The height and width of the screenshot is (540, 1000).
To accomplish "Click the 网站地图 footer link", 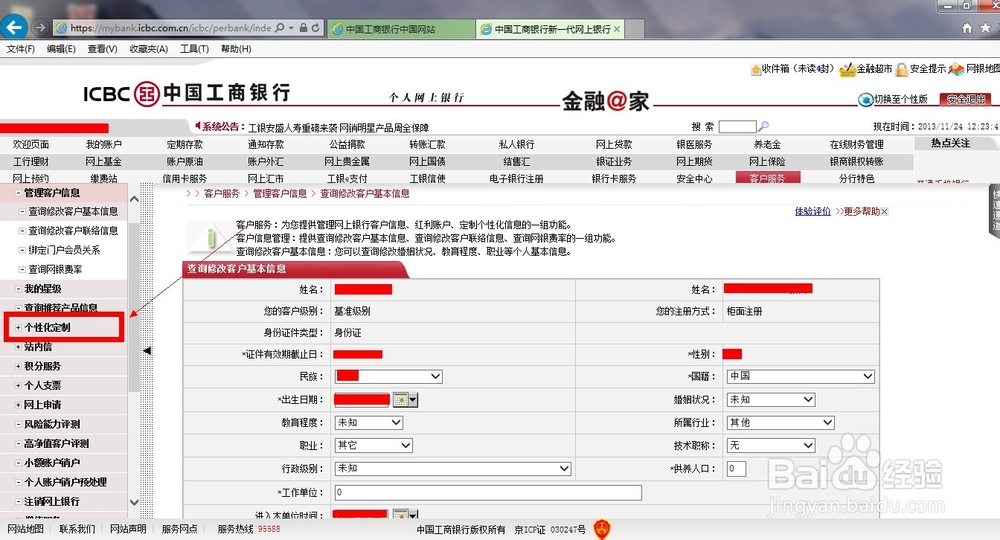I will [26, 529].
